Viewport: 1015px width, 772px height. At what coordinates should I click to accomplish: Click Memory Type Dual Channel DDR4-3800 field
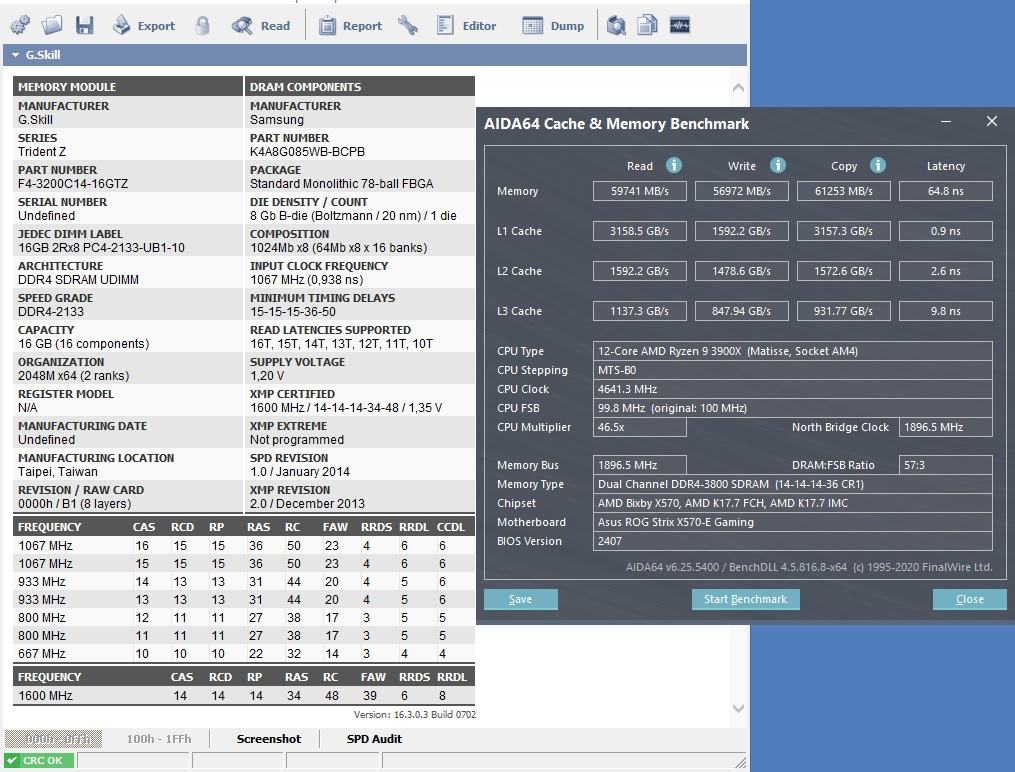click(x=792, y=484)
